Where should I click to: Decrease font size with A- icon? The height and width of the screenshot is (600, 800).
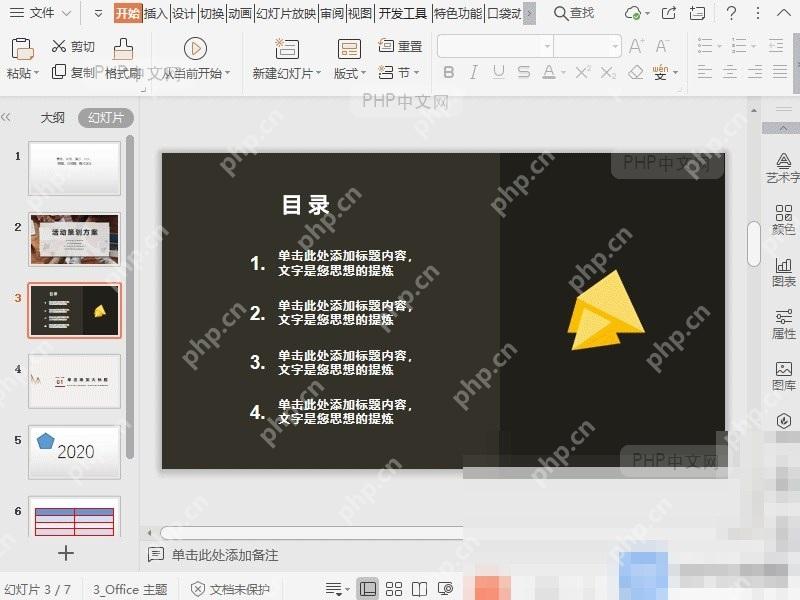[x=662, y=46]
